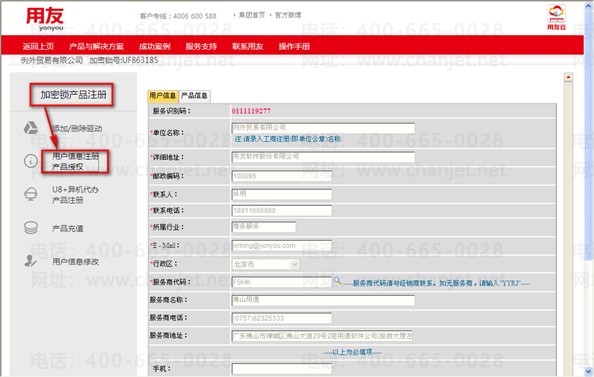Select 产品充值 in the sidebar
The image size is (594, 377).
(x=68, y=228)
